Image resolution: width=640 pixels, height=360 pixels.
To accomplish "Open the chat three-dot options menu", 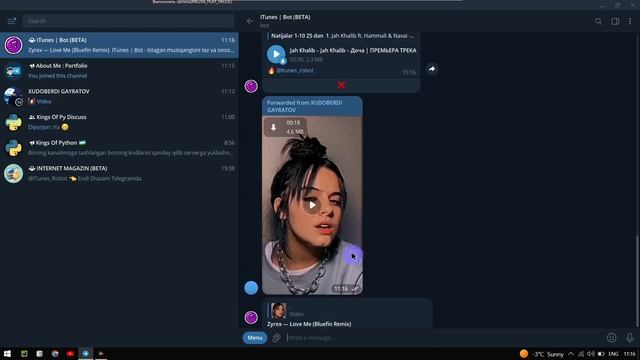I will click(x=630, y=21).
